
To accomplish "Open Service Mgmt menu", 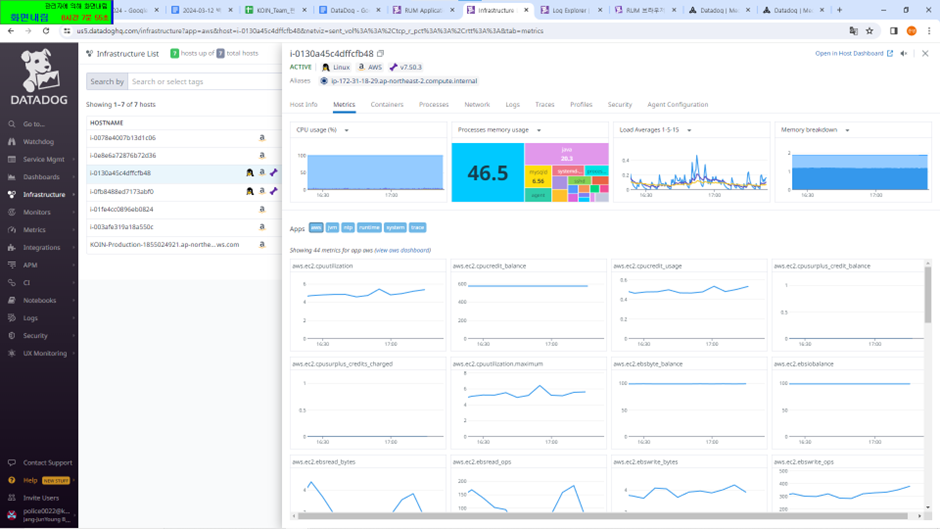I will pos(43,160).
